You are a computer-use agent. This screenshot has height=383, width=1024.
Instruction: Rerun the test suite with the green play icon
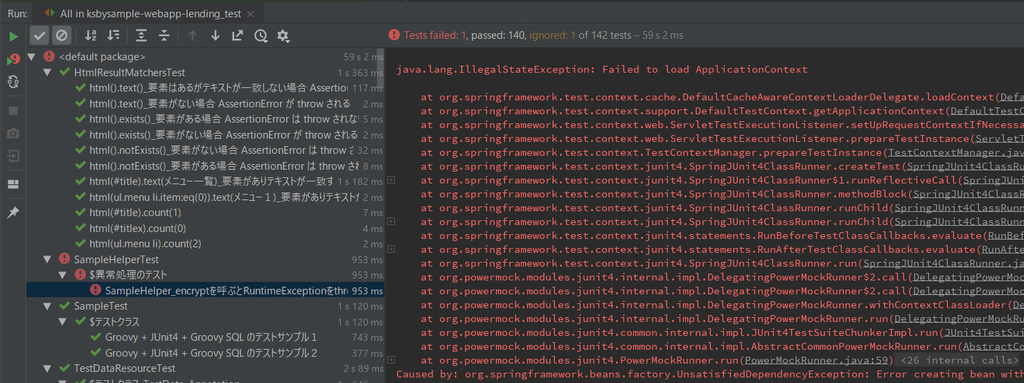click(13, 37)
